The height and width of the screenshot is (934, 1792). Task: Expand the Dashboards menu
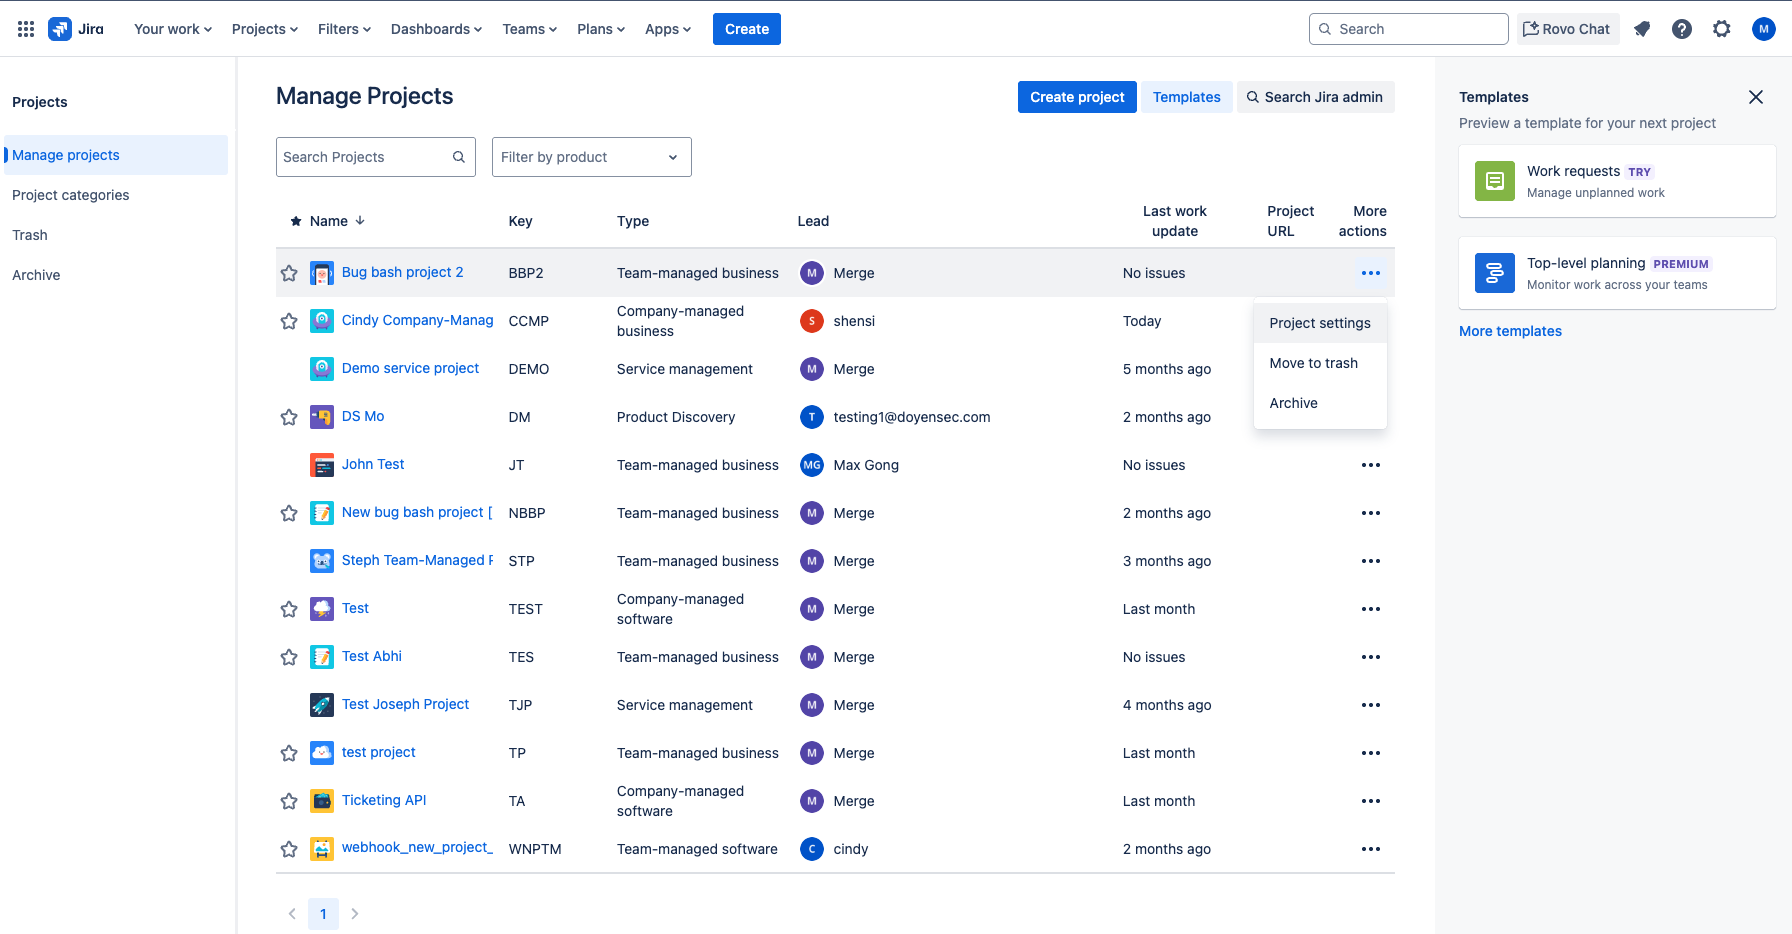(x=435, y=28)
